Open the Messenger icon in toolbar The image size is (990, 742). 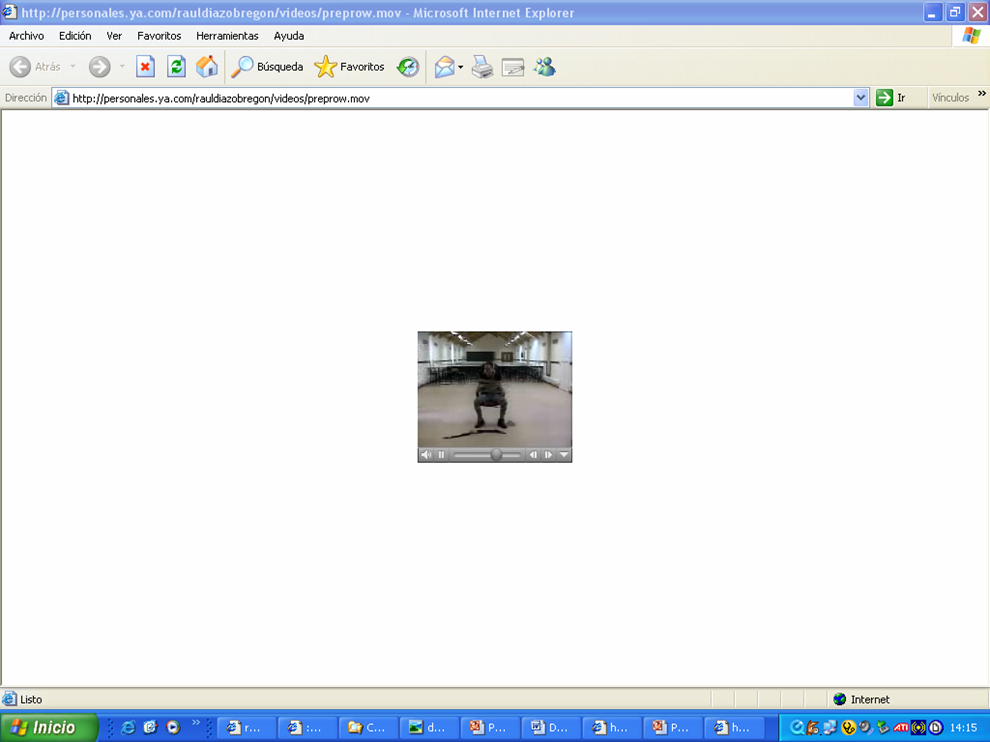tap(544, 67)
